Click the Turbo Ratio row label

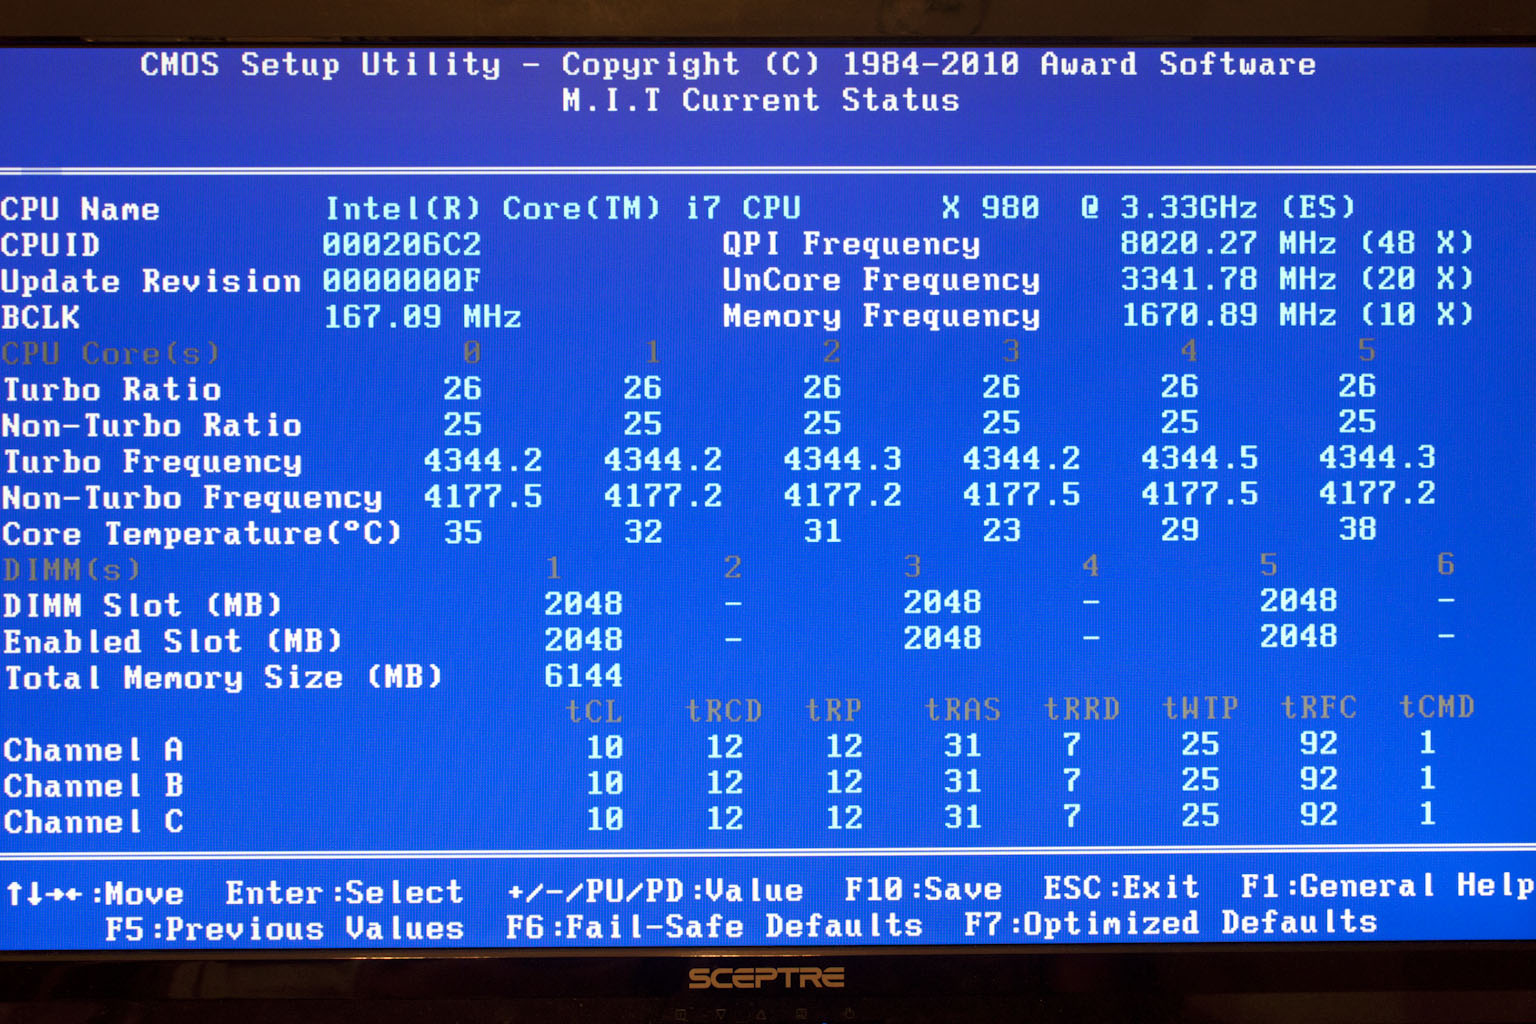(x=112, y=390)
